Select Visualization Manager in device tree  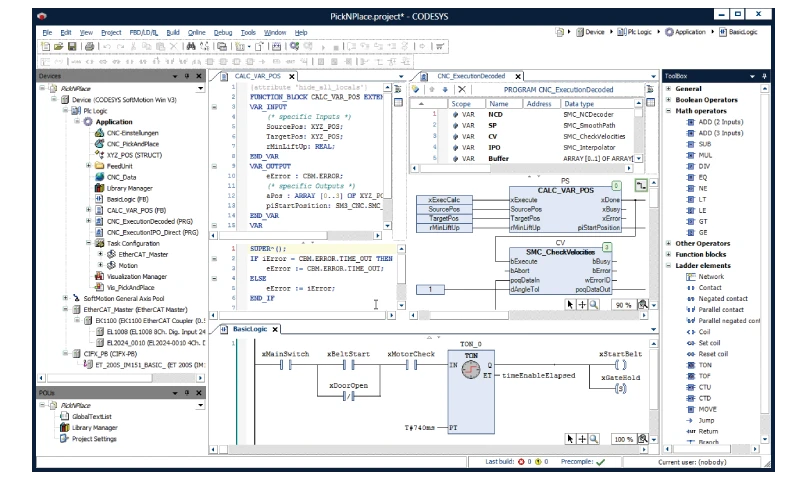click(131, 276)
